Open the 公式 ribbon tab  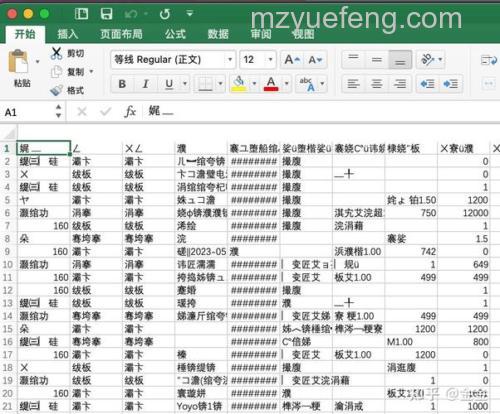point(175,34)
